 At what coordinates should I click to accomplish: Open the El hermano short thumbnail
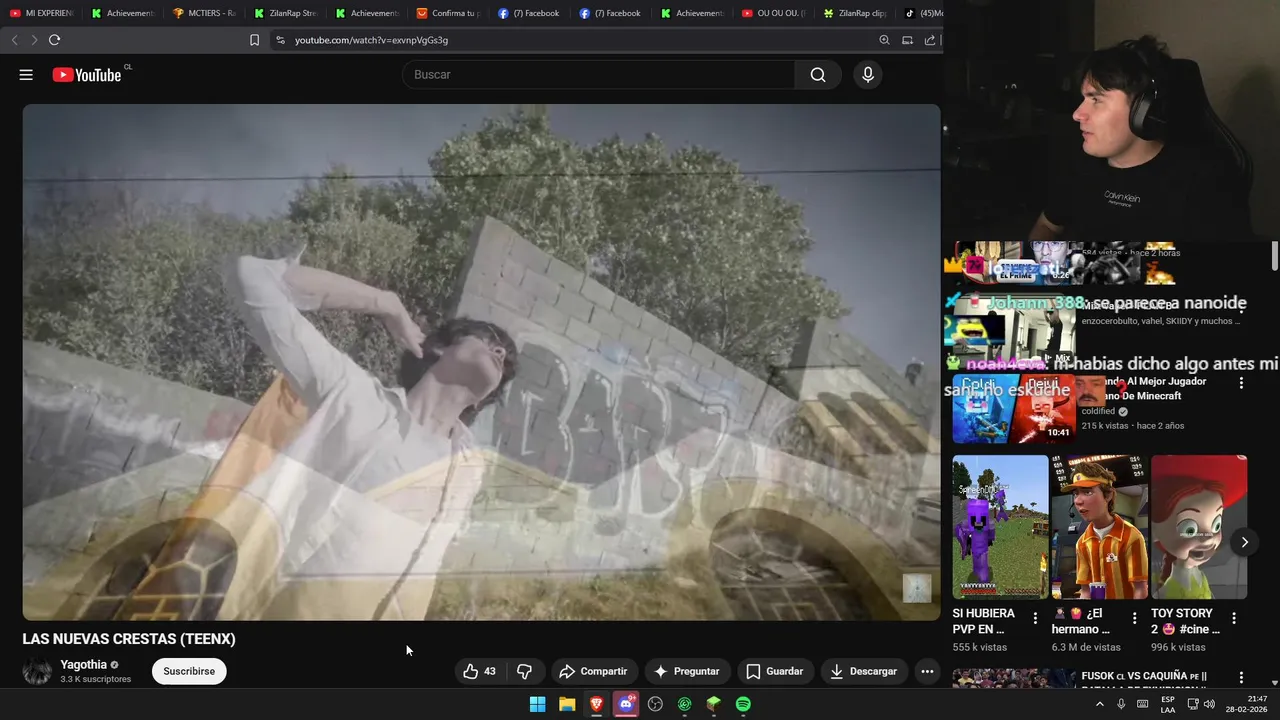tap(1099, 527)
